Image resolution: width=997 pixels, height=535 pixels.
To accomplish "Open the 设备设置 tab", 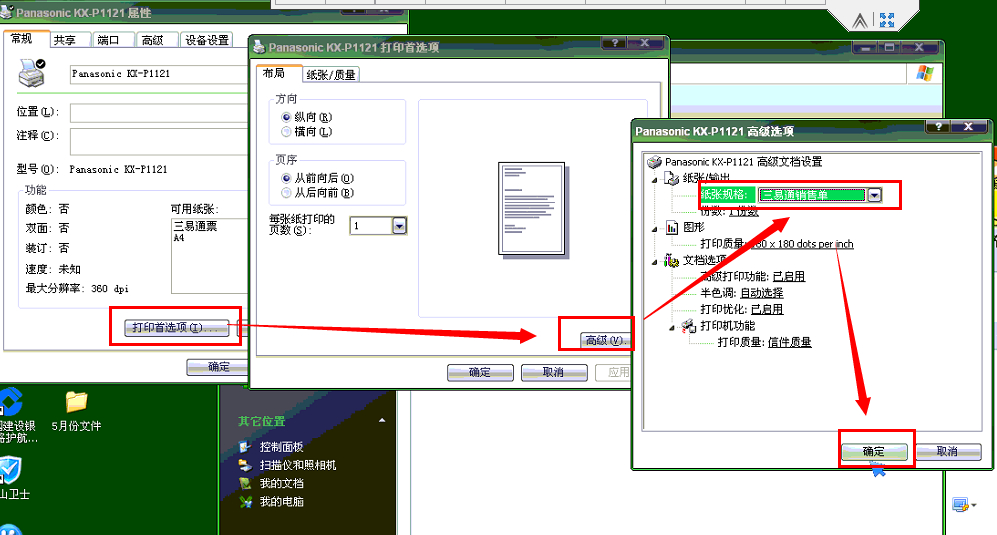I will 207,40.
